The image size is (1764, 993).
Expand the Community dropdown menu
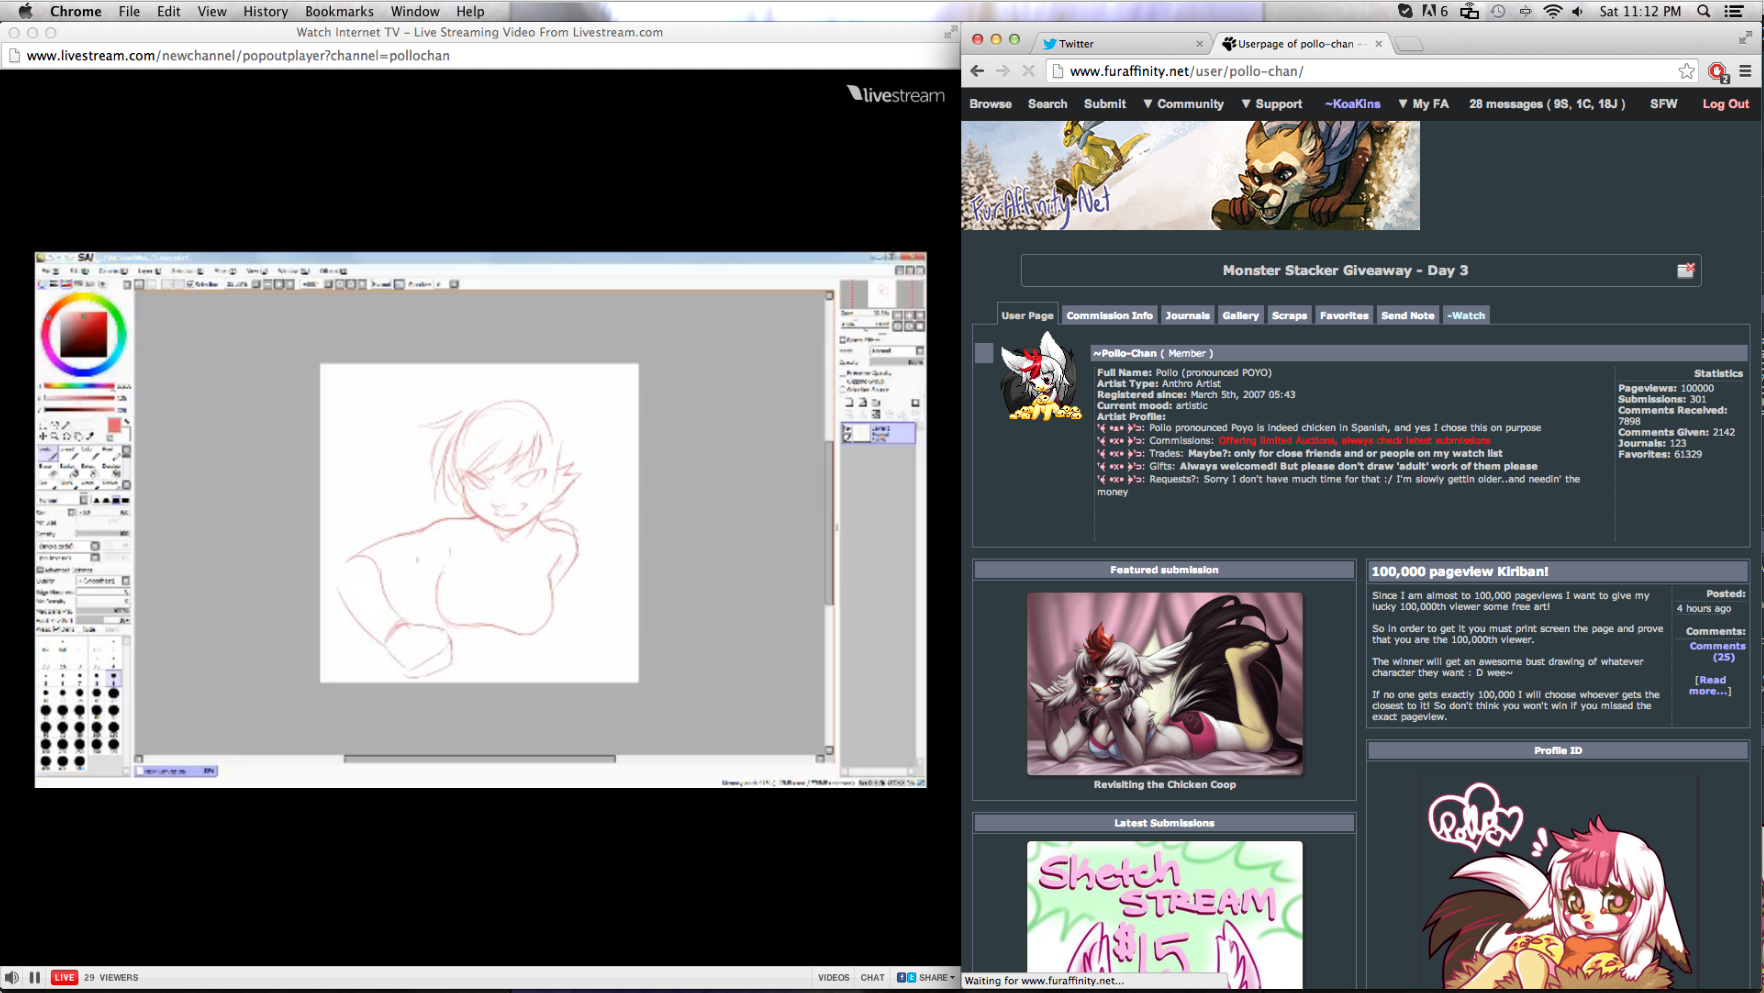(x=1183, y=104)
